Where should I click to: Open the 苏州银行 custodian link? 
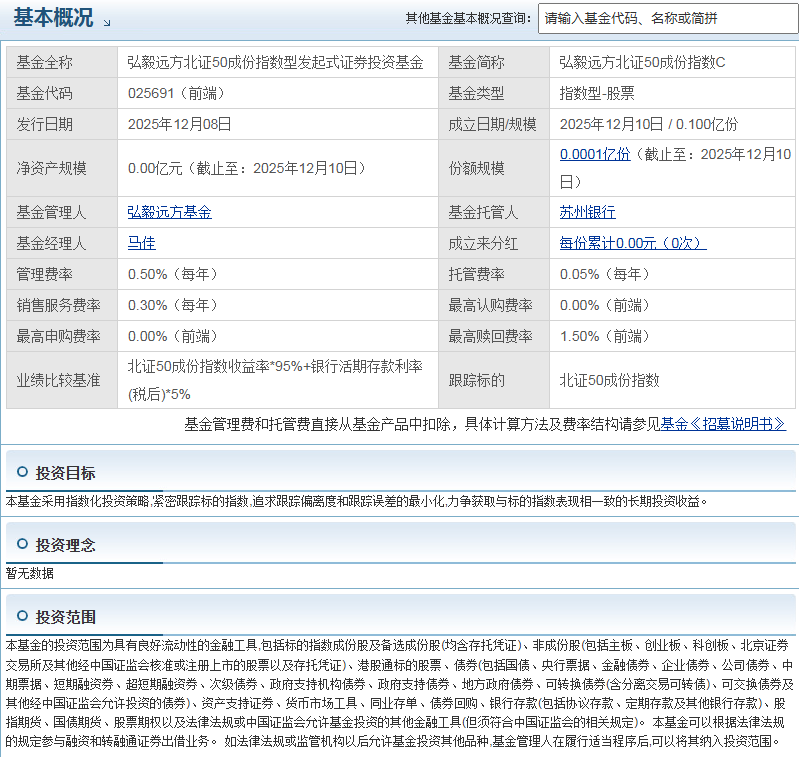[x=587, y=212]
